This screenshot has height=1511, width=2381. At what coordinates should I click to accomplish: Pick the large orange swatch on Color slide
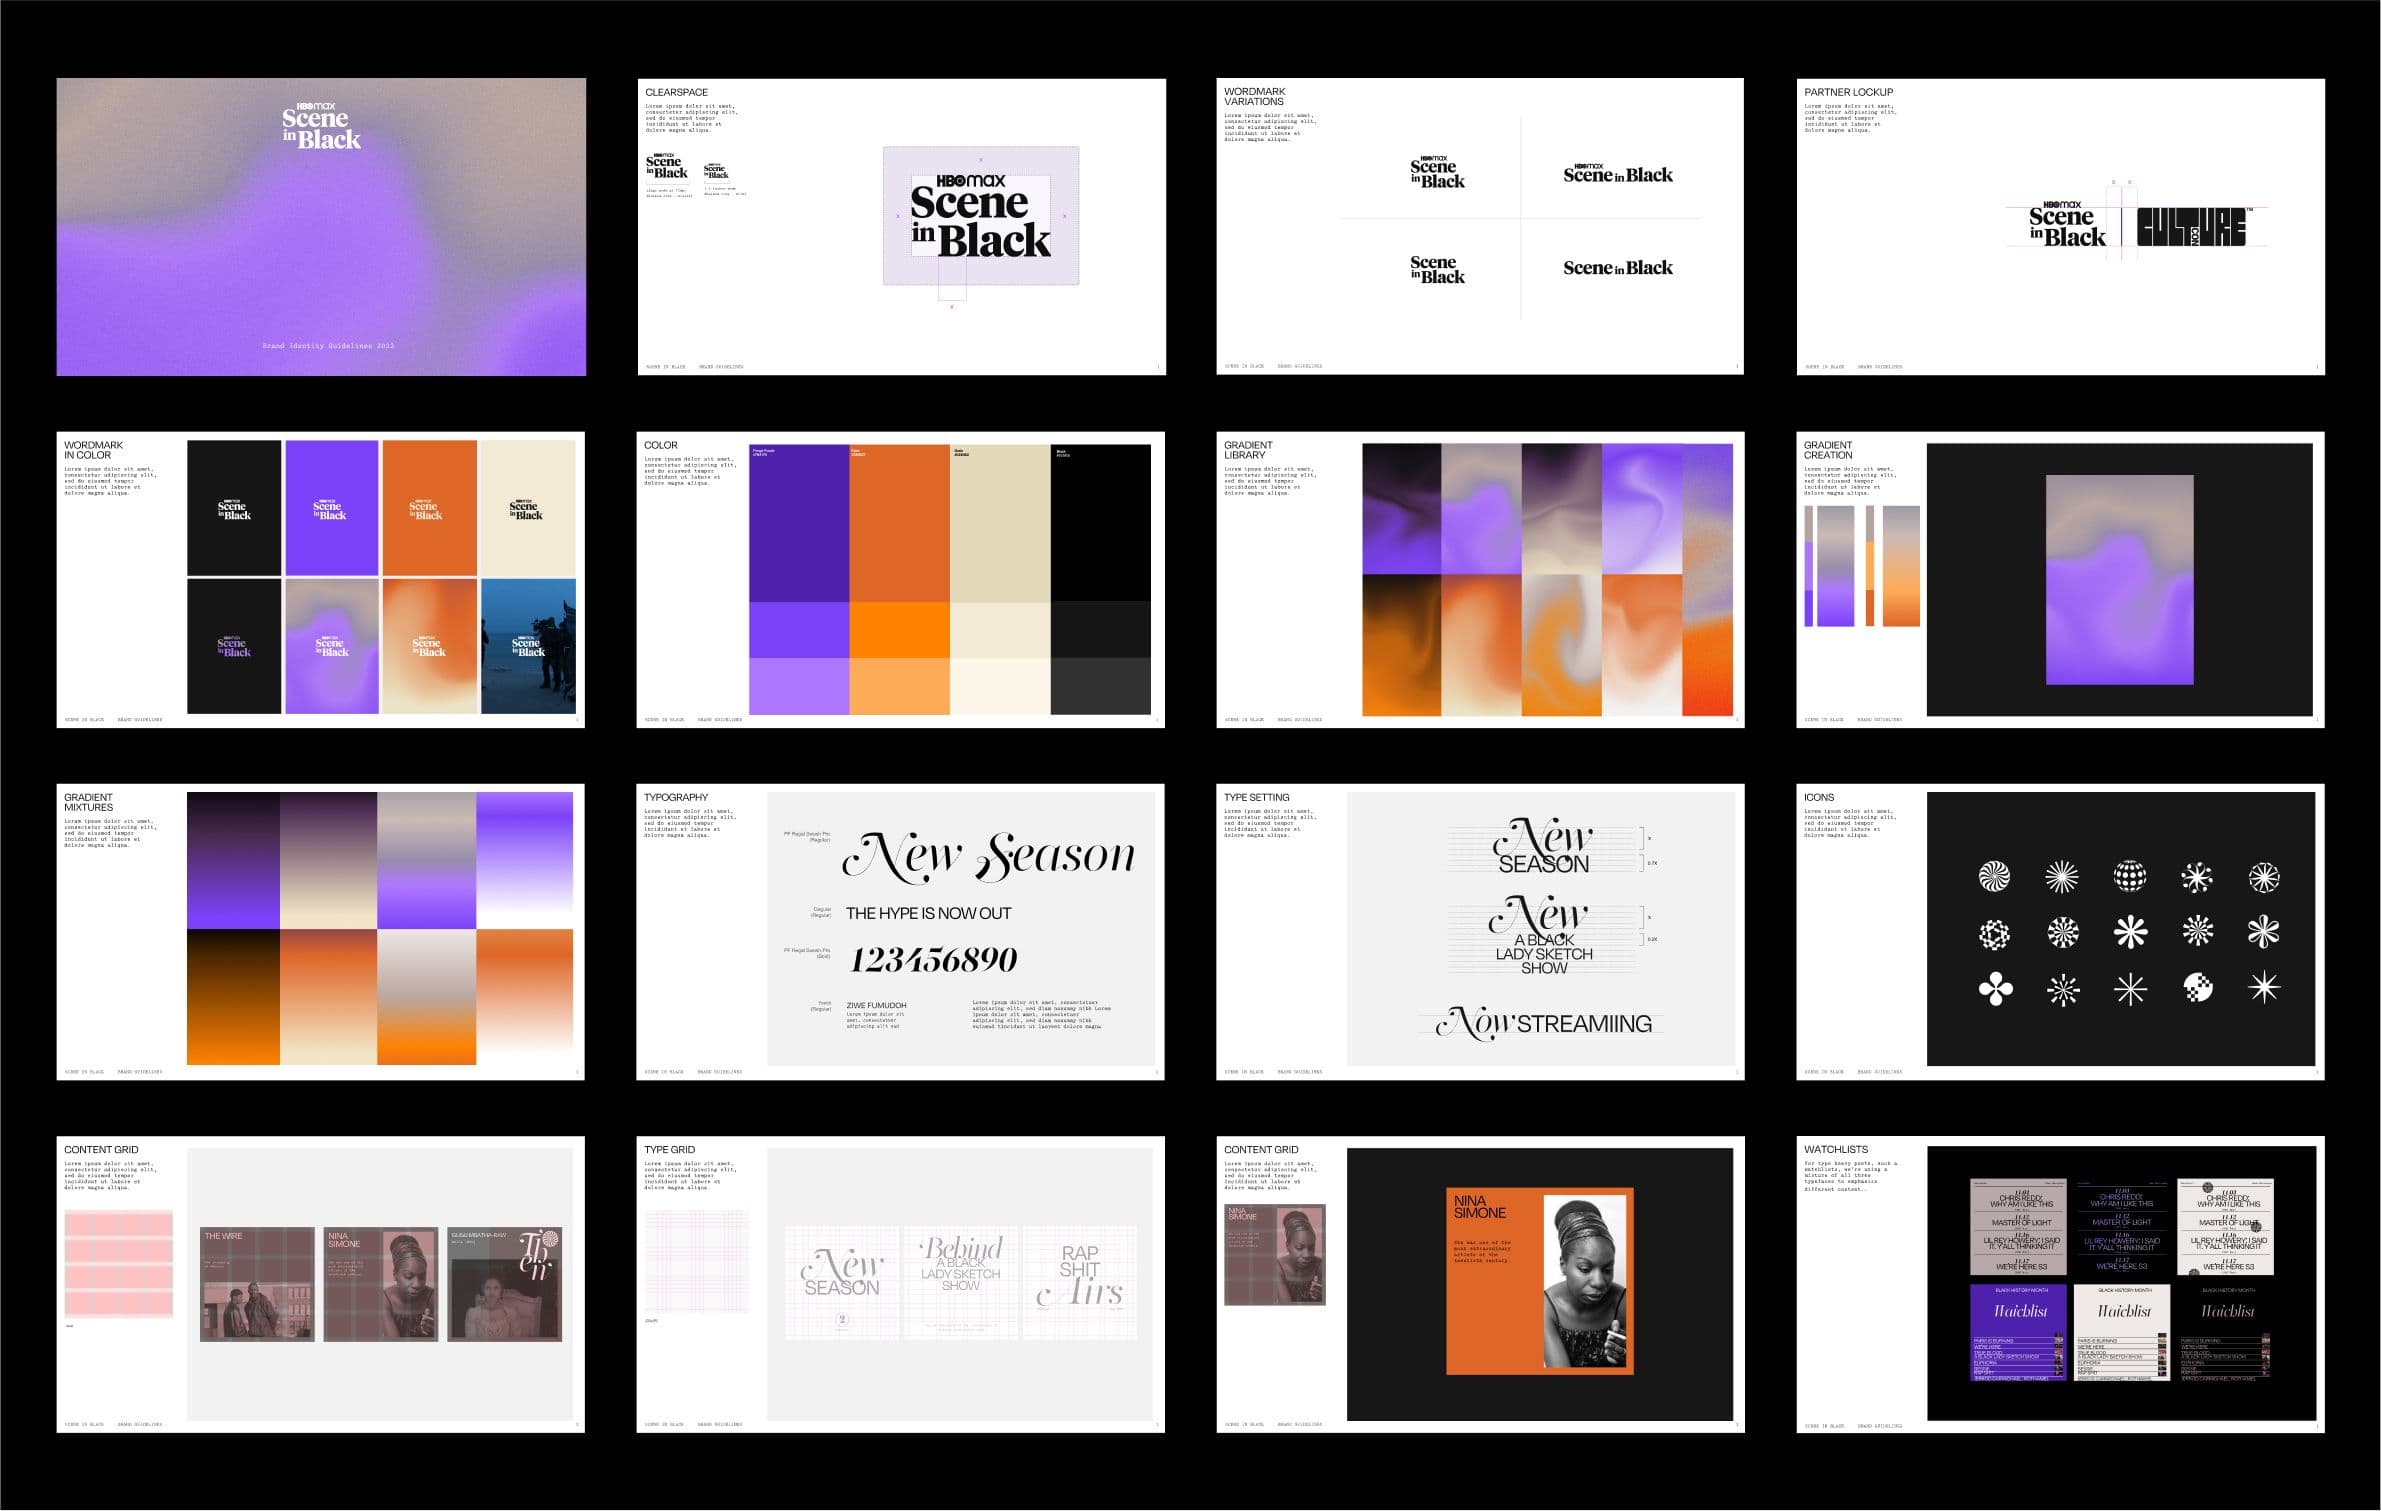899,523
